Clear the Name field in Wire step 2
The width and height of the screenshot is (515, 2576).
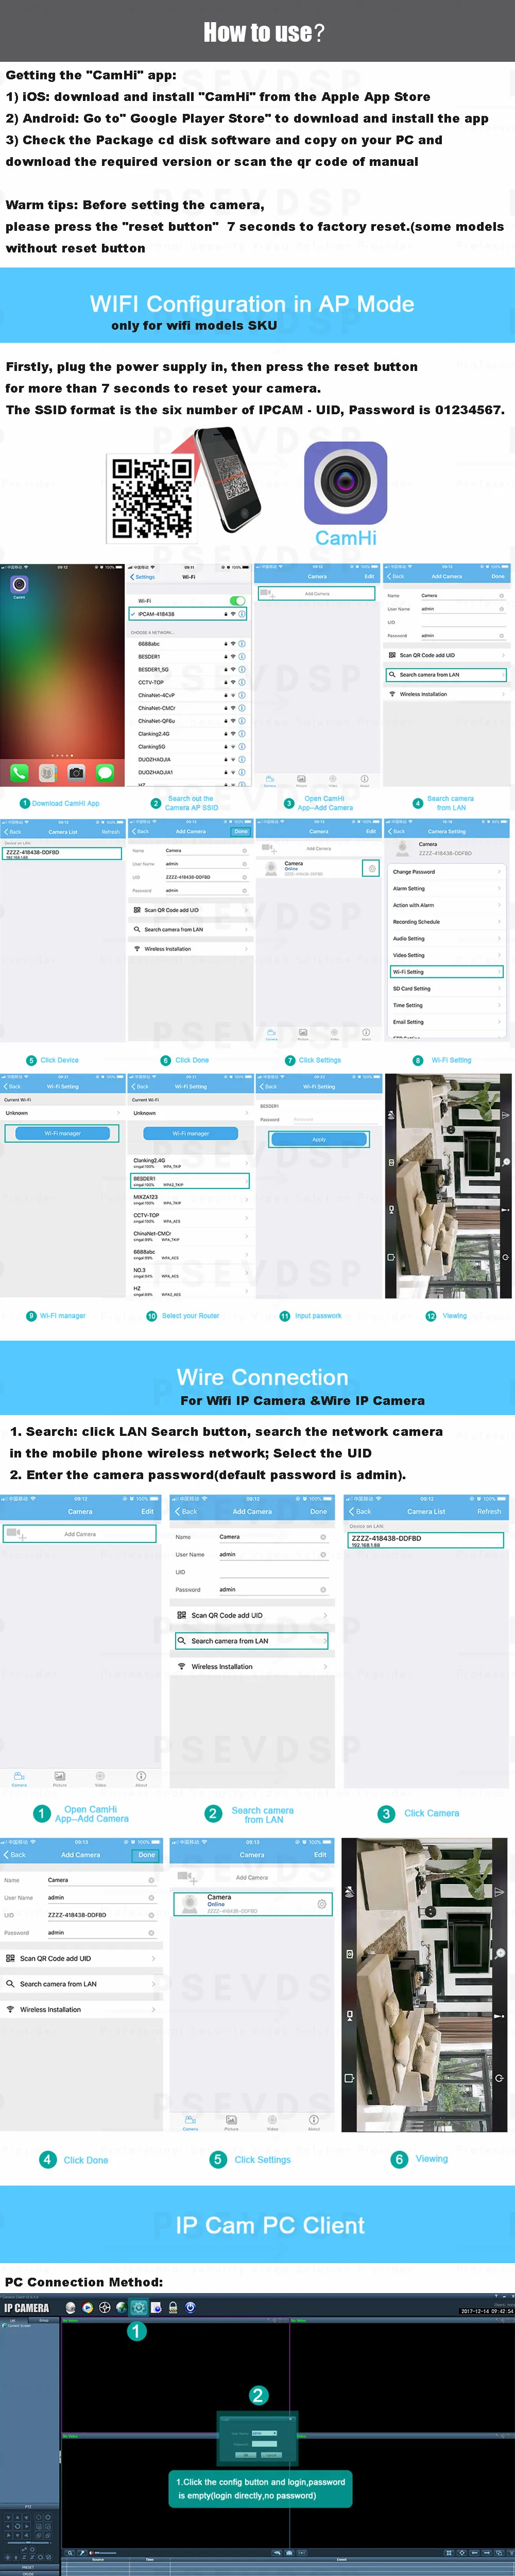pyautogui.click(x=323, y=1536)
